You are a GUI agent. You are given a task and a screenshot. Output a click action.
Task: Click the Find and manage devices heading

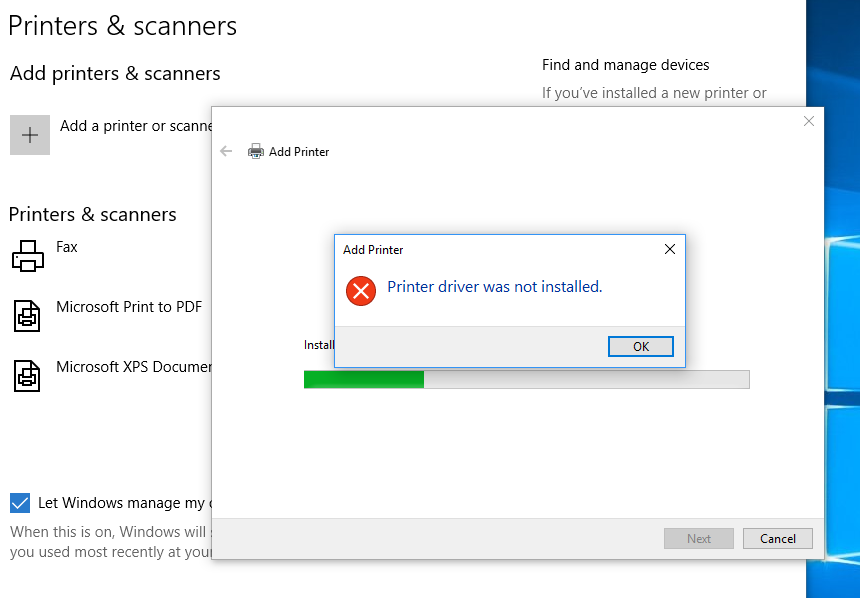626,65
